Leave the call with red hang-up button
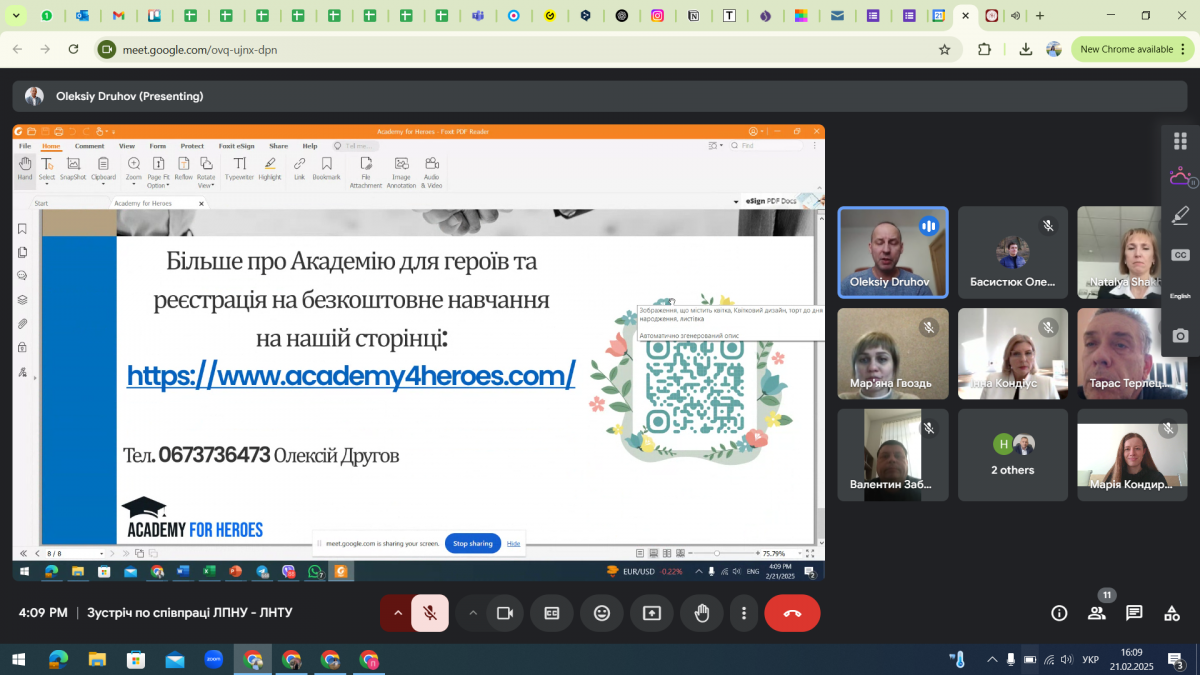 792,613
